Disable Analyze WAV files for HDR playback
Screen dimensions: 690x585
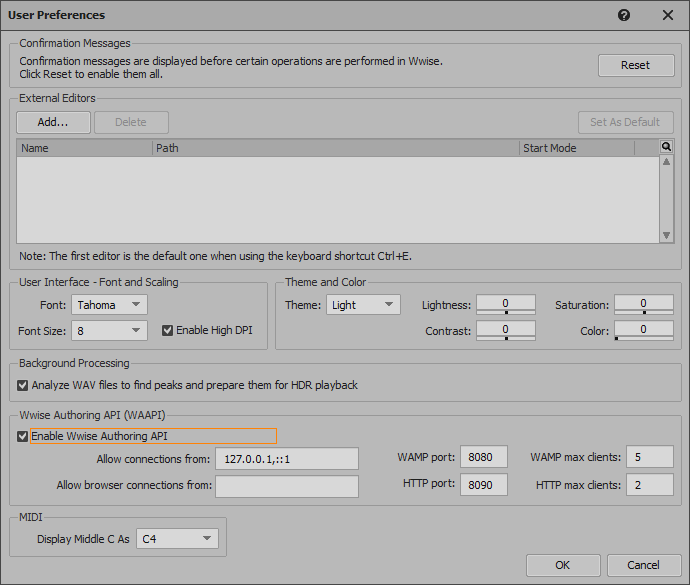pyautogui.click(x=23, y=385)
